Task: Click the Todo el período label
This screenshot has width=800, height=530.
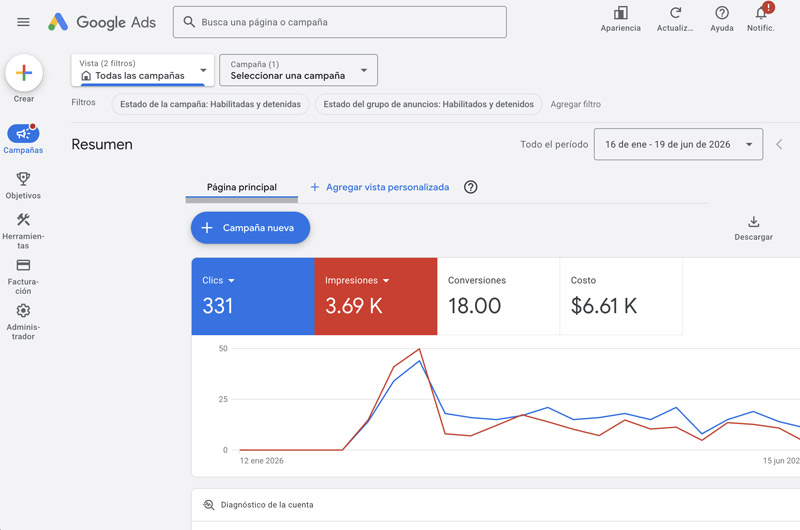Action: tap(554, 144)
